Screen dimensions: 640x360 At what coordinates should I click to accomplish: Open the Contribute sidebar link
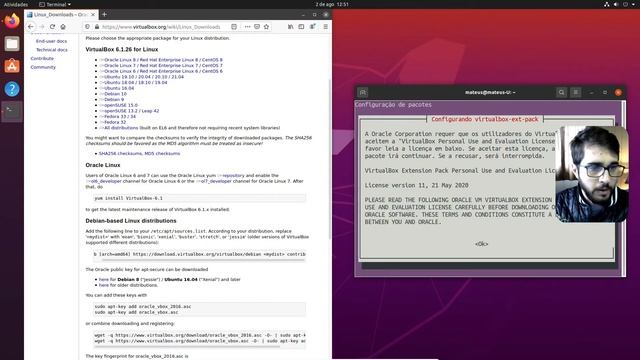point(42,58)
